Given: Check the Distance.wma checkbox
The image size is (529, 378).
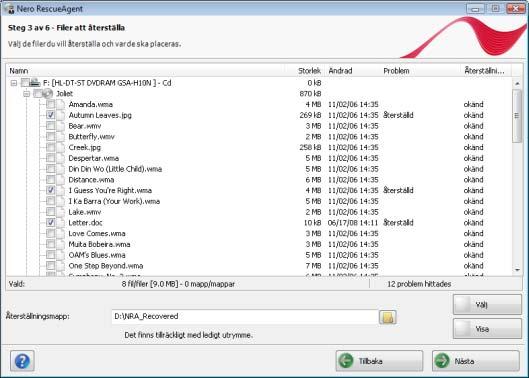Looking at the screenshot, I should click(x=50, y=180).
